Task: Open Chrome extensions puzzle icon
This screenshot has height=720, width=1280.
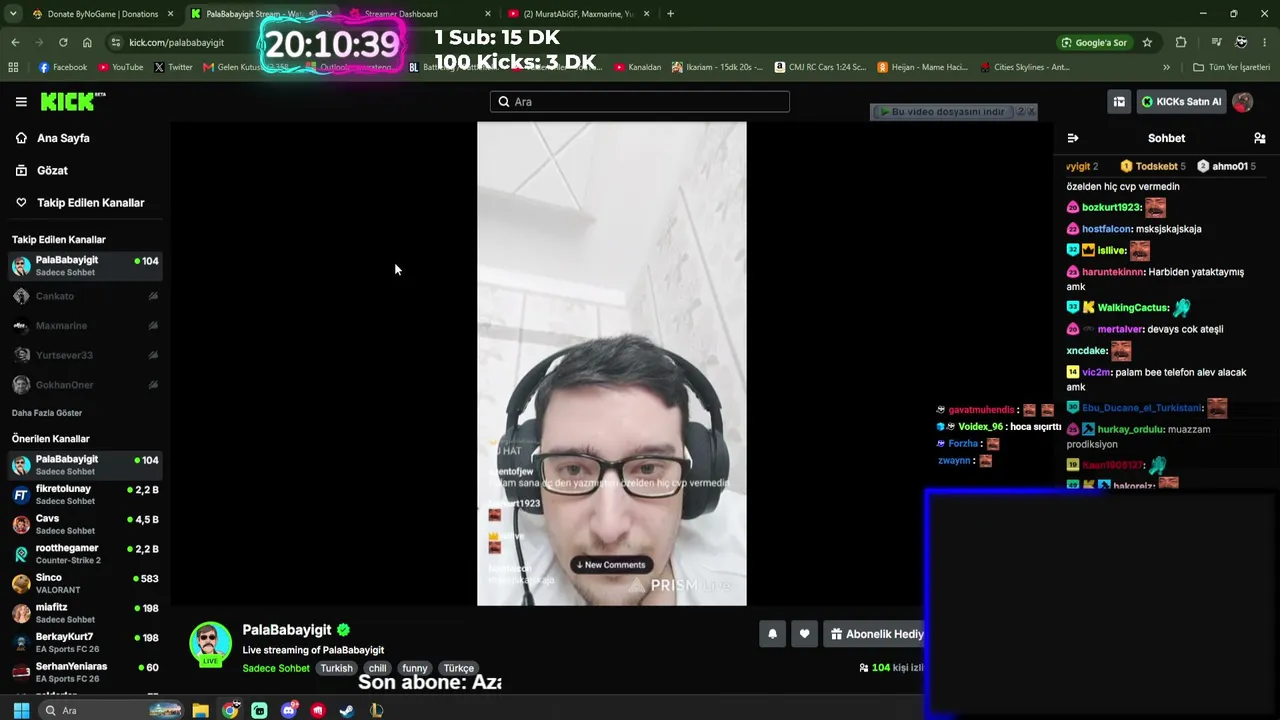Action: (x=1181, y=42)
